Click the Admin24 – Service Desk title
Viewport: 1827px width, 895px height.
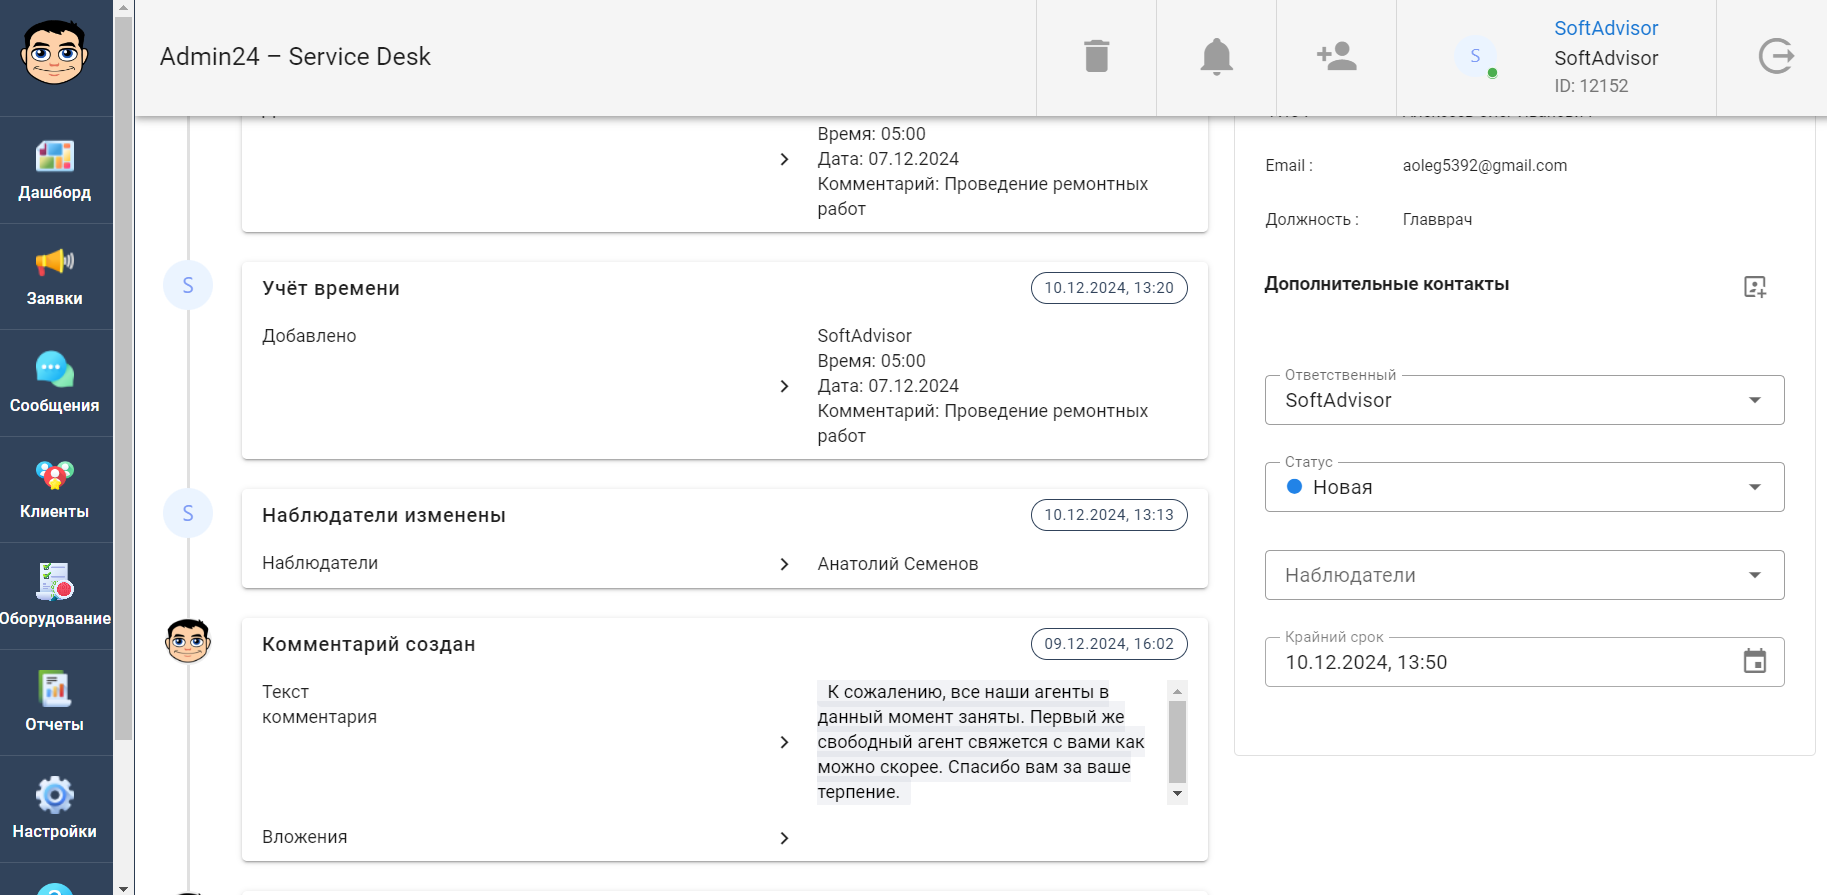(295, 57)
